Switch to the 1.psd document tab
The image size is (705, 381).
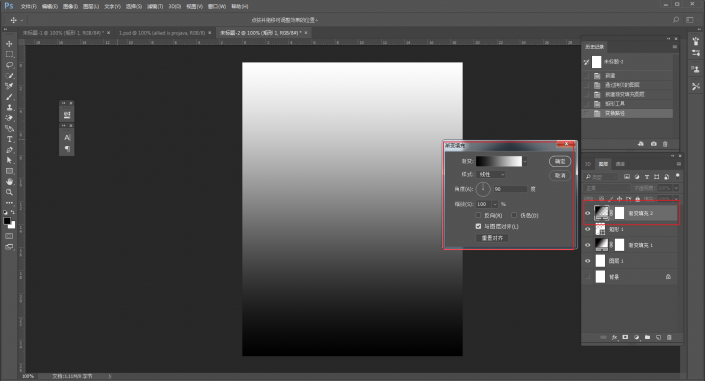click(x=162, y=33)
